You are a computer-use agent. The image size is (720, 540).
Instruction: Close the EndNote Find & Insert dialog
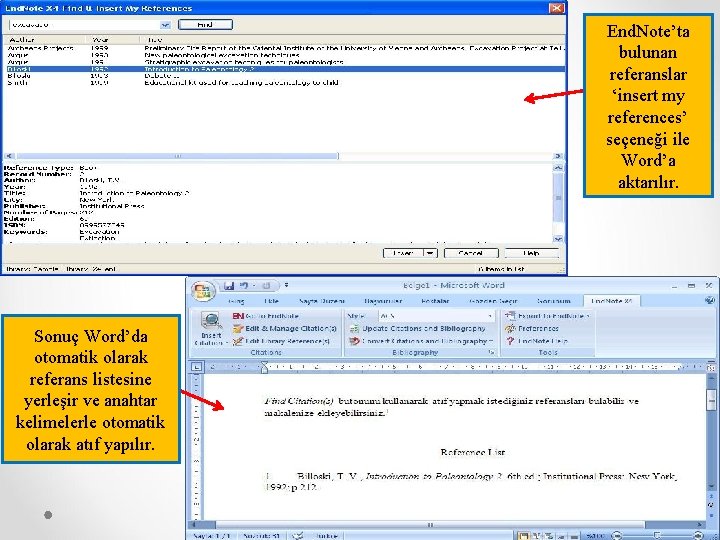coord(557,8)
